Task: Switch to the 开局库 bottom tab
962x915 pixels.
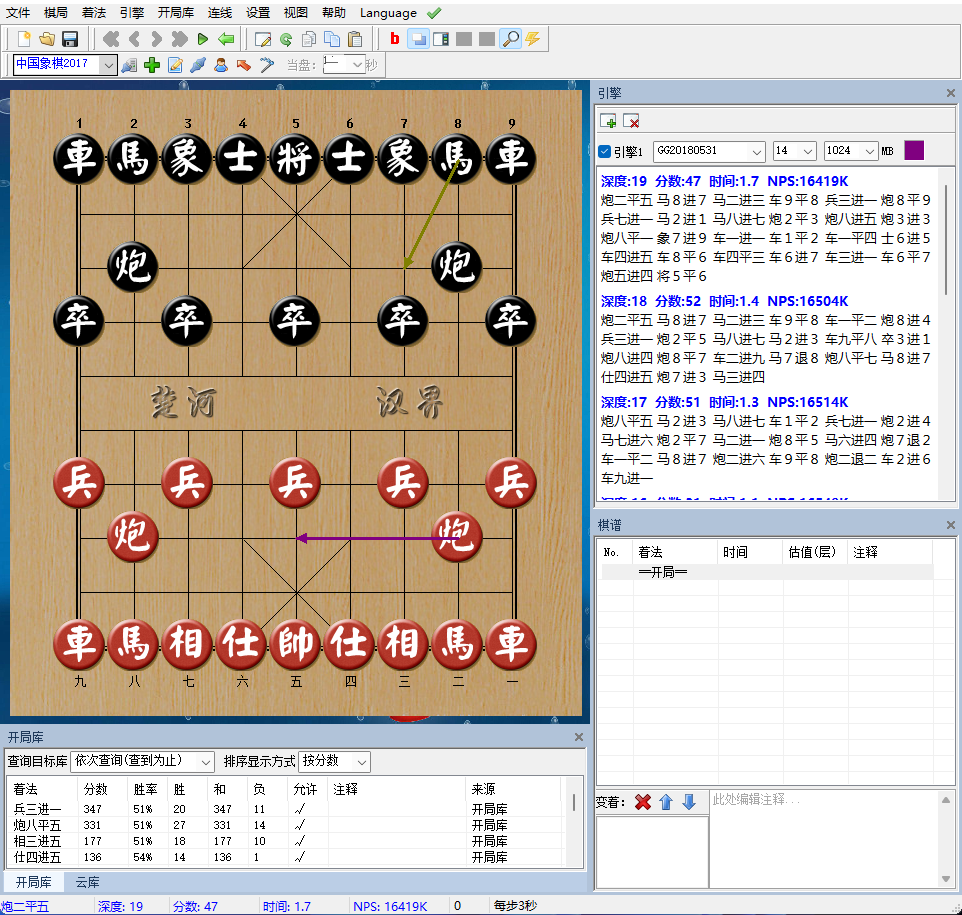Action: tap(34, 882)
